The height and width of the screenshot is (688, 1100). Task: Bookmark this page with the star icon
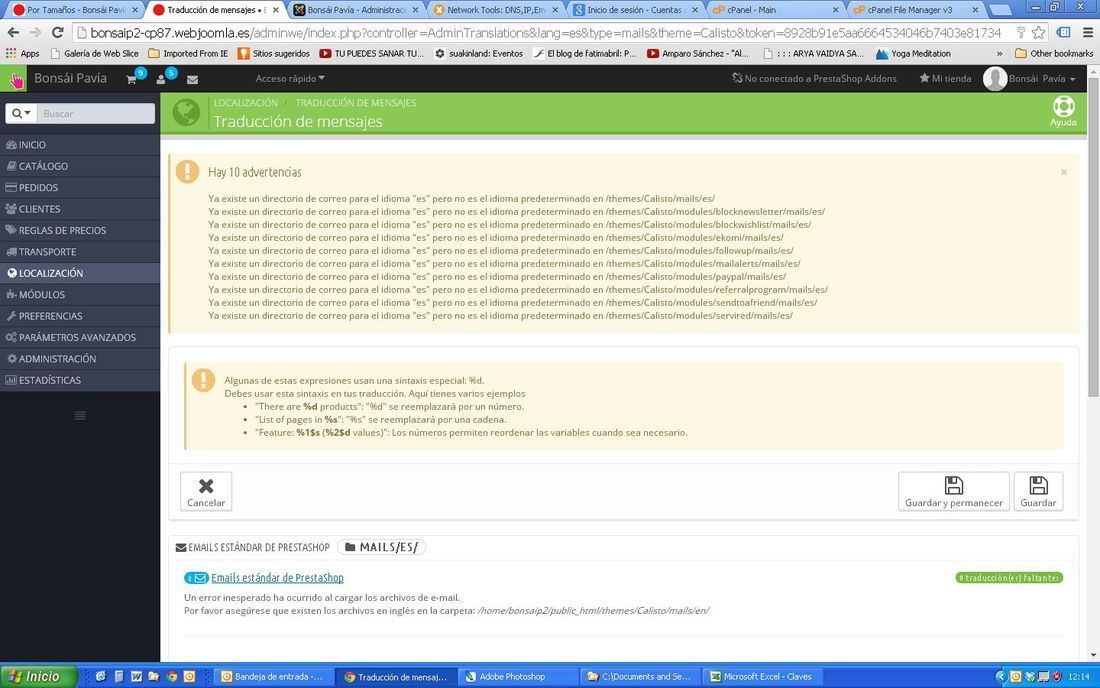[x=1038, y=33]
